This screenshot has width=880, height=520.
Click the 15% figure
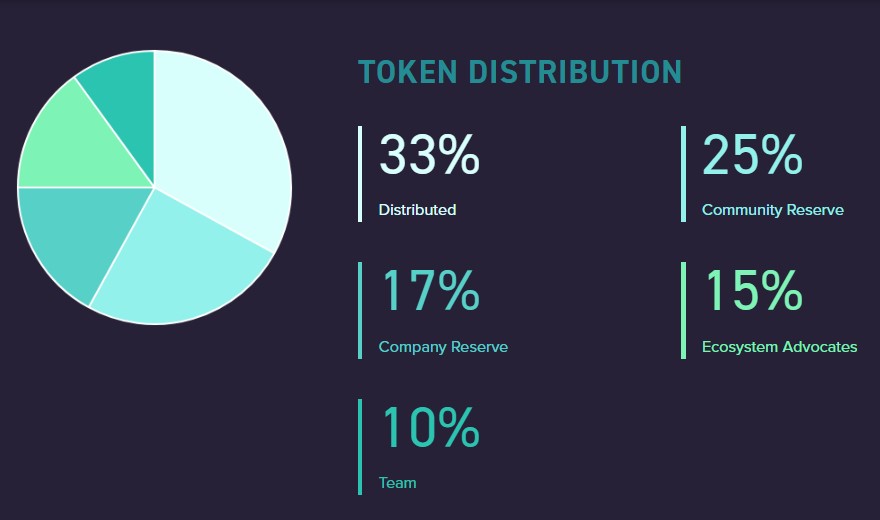tap(754, 290)
